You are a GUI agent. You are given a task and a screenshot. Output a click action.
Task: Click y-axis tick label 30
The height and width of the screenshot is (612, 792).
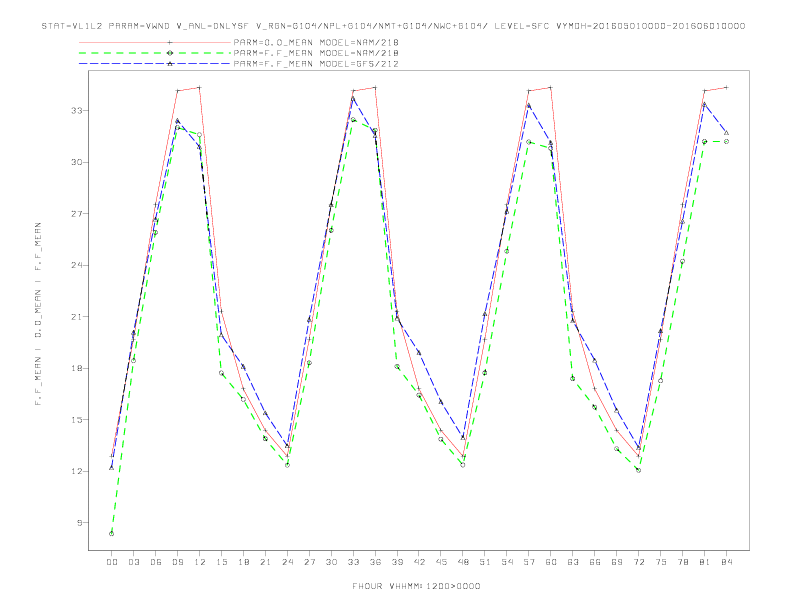click(x=77, y=162)
